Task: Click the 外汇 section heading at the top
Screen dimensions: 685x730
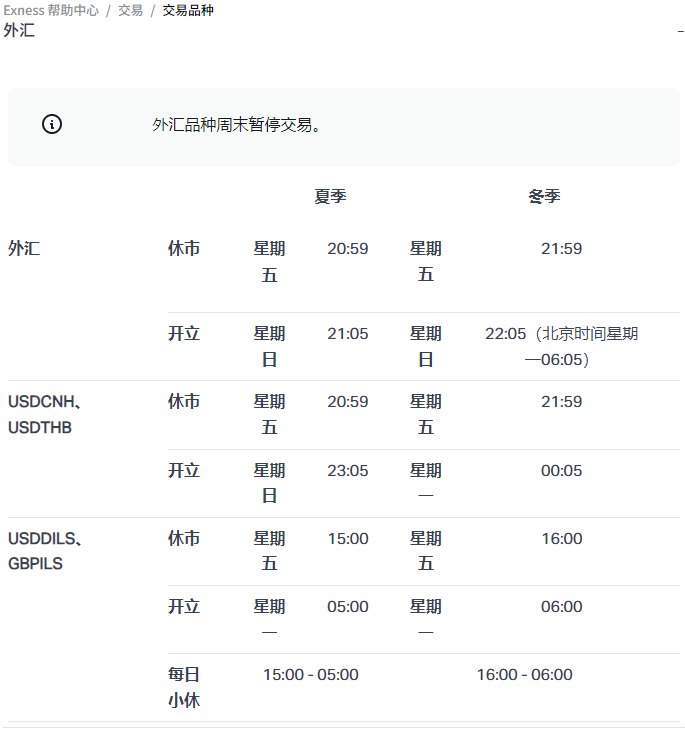Action: tap(19, 31)
